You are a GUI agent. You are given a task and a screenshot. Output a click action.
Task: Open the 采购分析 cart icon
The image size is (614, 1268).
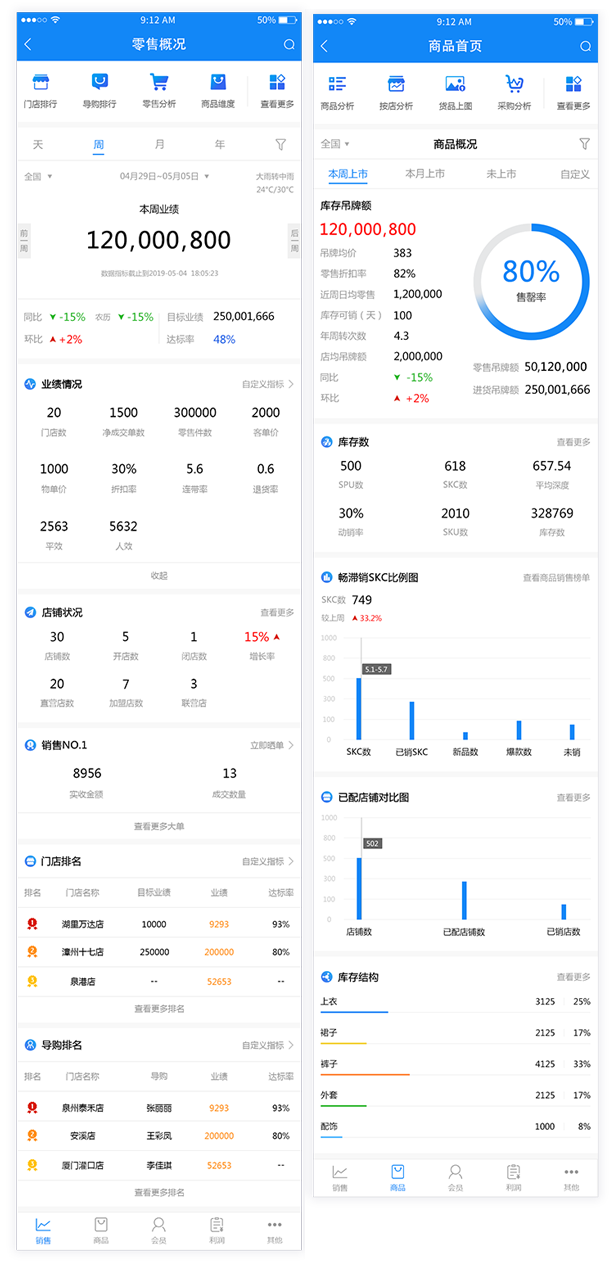(514, 84)
